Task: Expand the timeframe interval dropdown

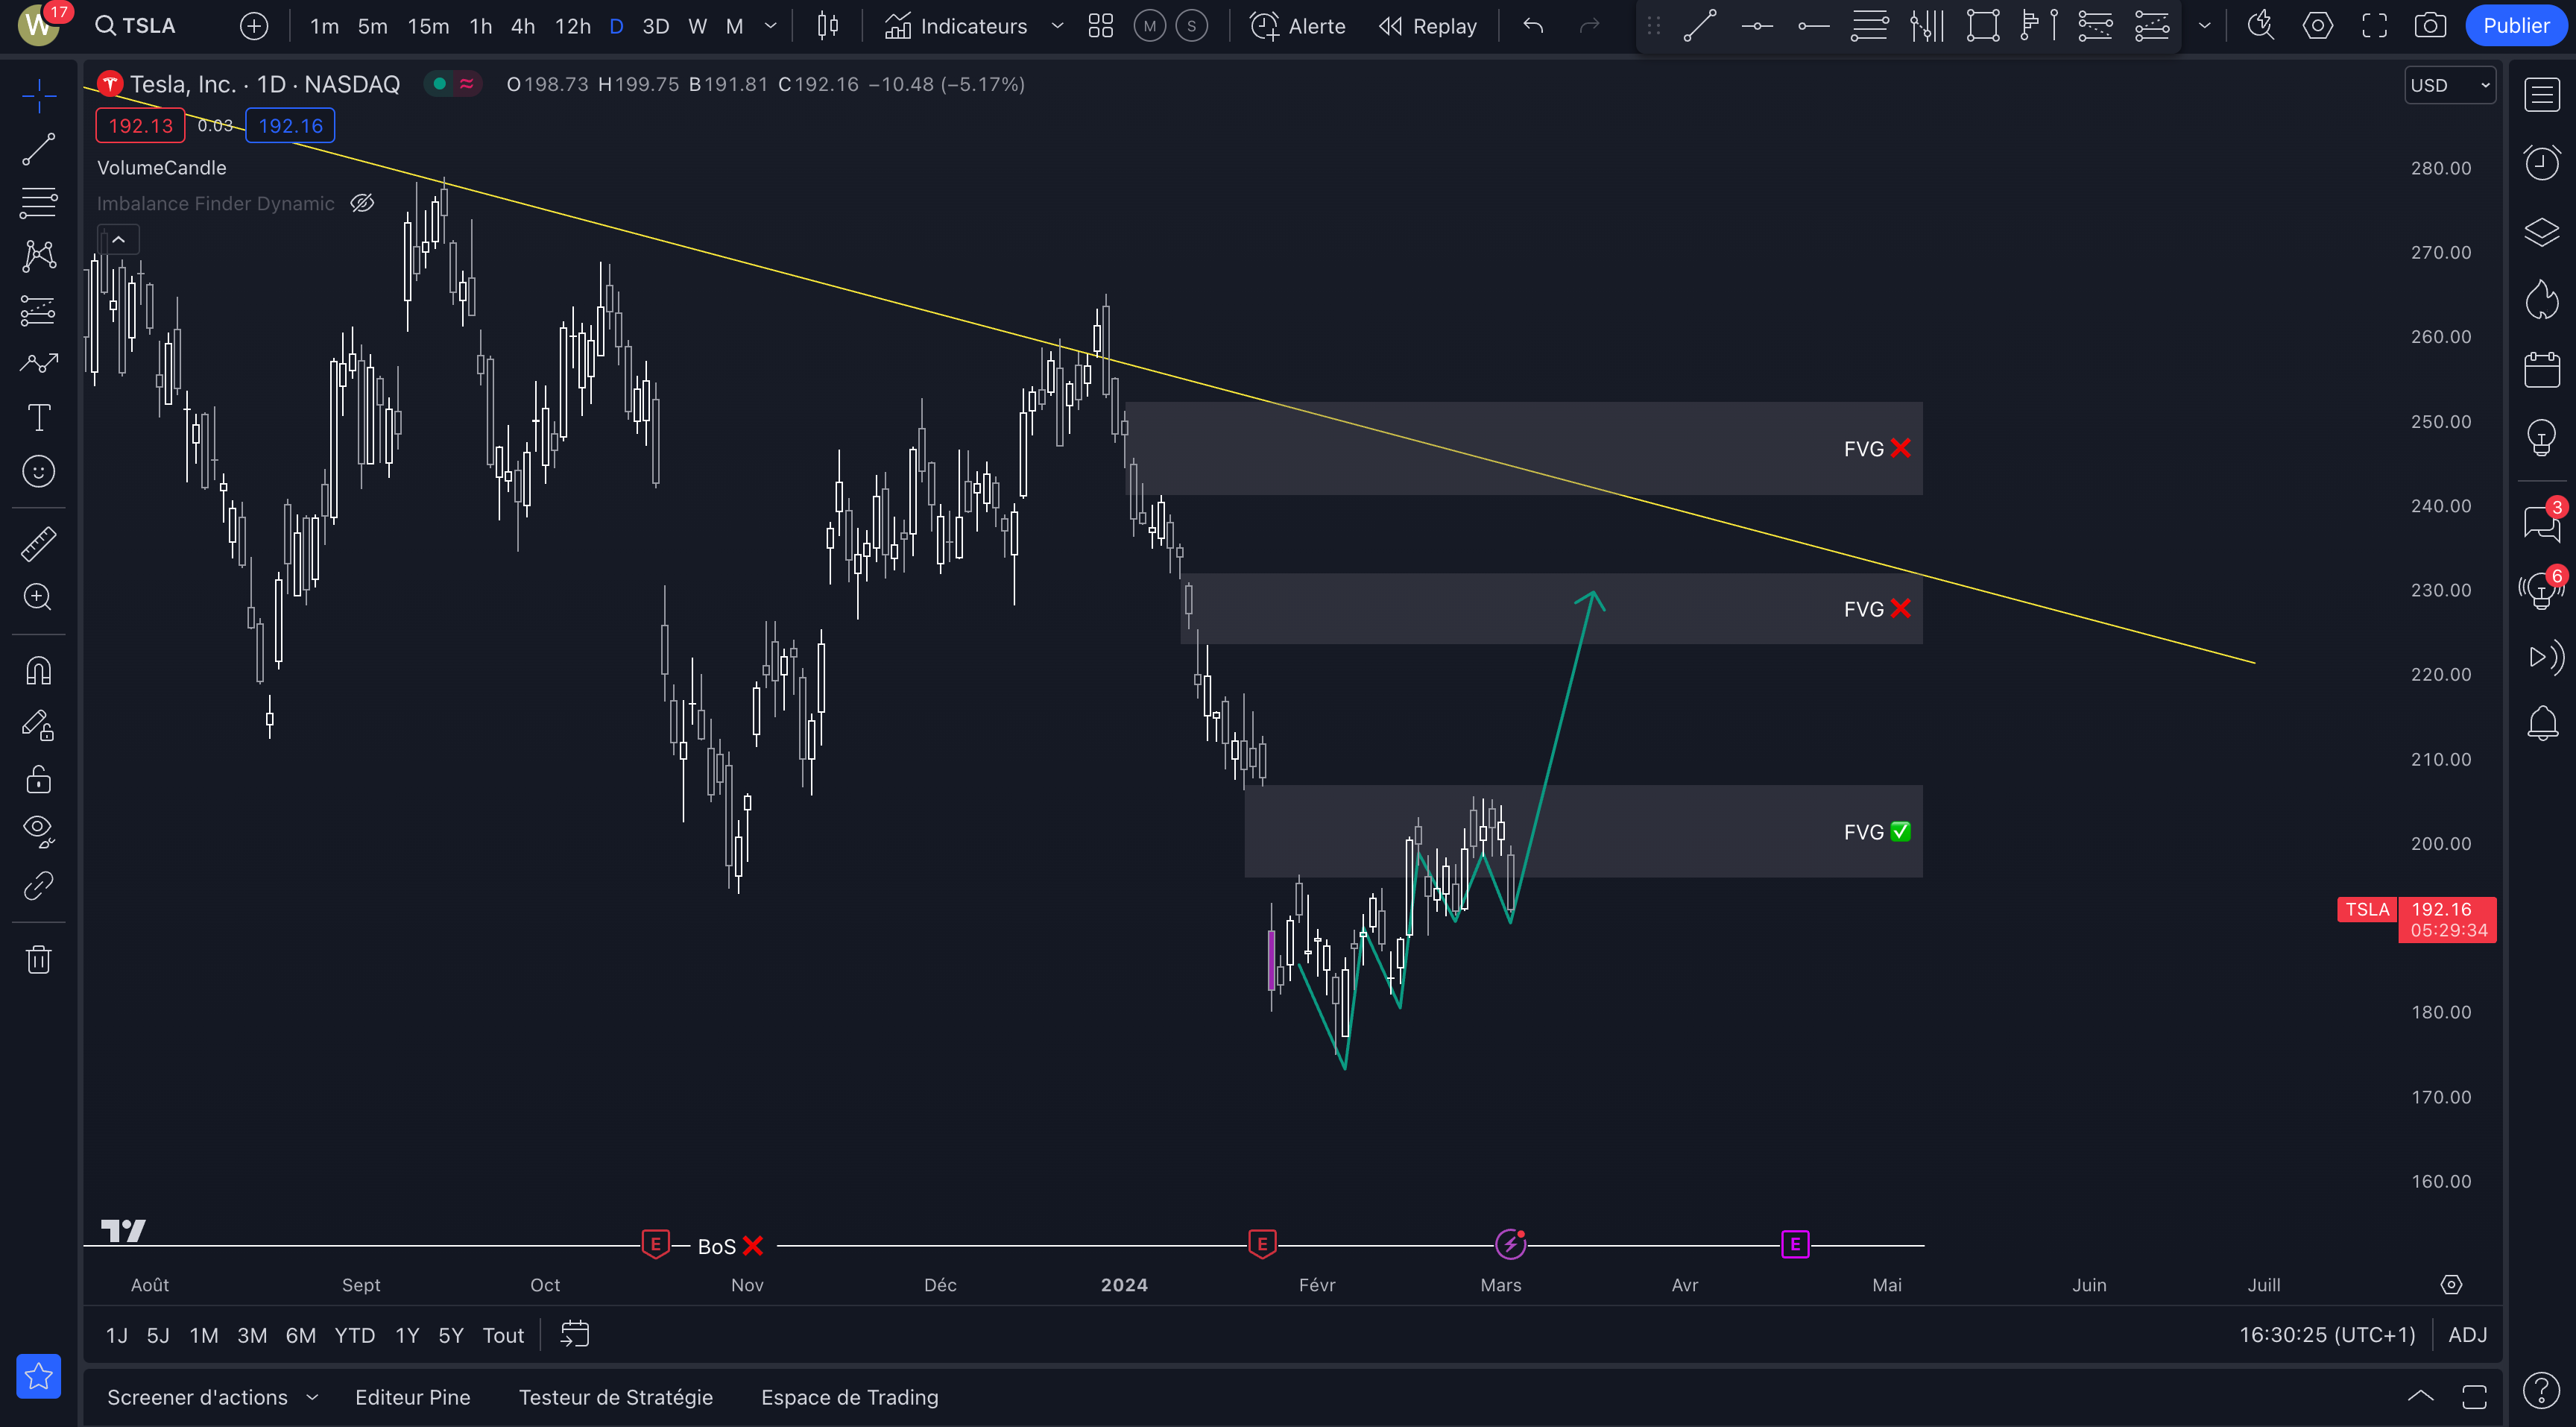Action: tap(770, 26)
